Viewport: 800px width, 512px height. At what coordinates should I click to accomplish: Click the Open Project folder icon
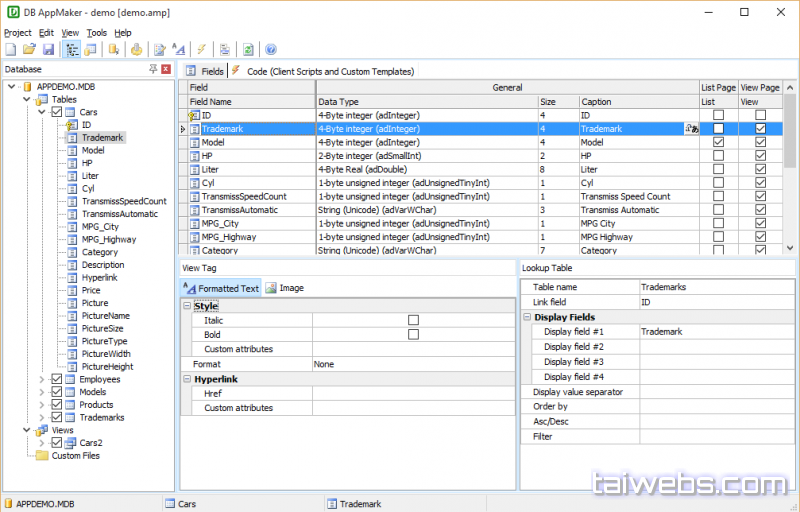pos(29,49)
